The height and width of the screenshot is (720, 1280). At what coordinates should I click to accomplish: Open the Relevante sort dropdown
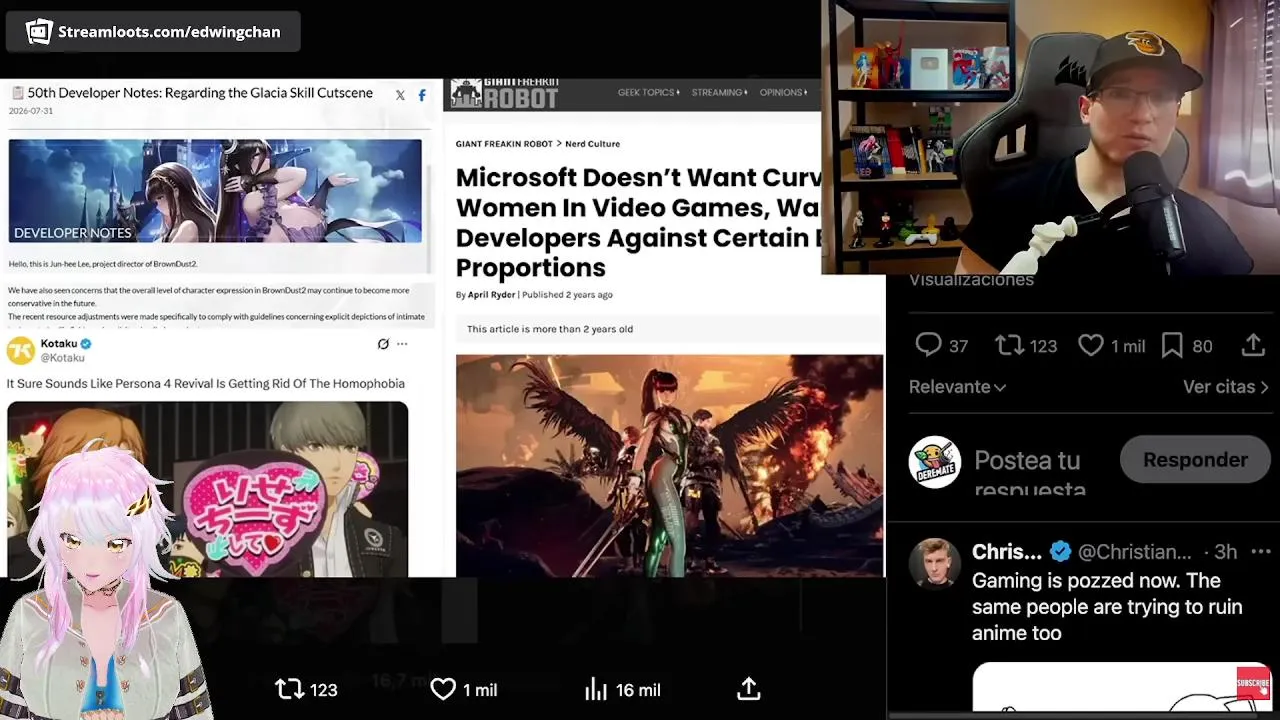[957, 387]
